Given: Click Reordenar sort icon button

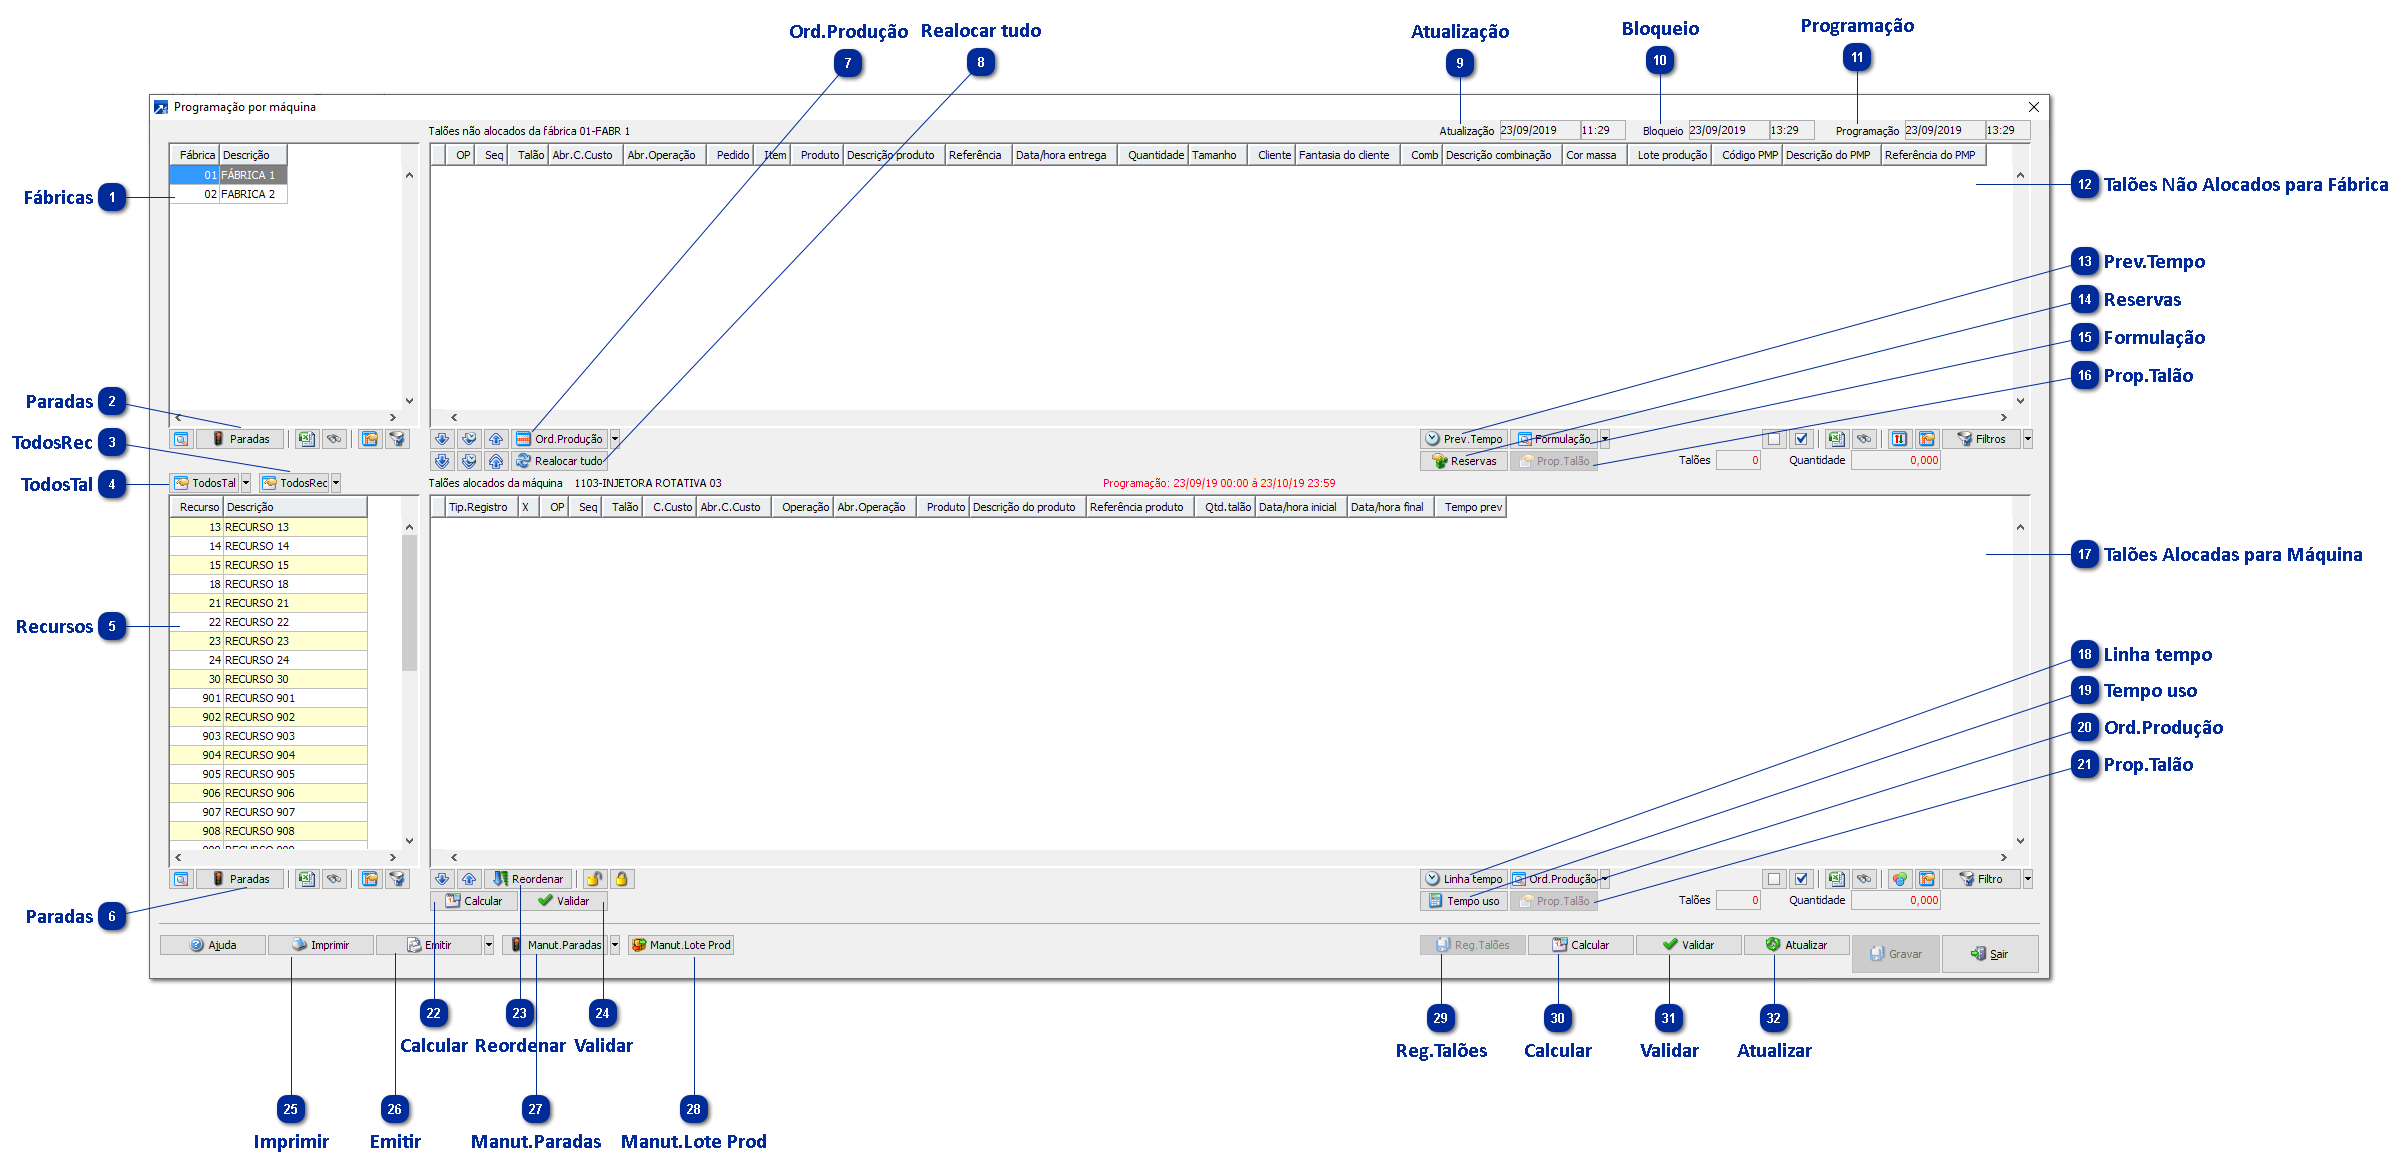Looking at the screenshot, I should click(529, 879).
